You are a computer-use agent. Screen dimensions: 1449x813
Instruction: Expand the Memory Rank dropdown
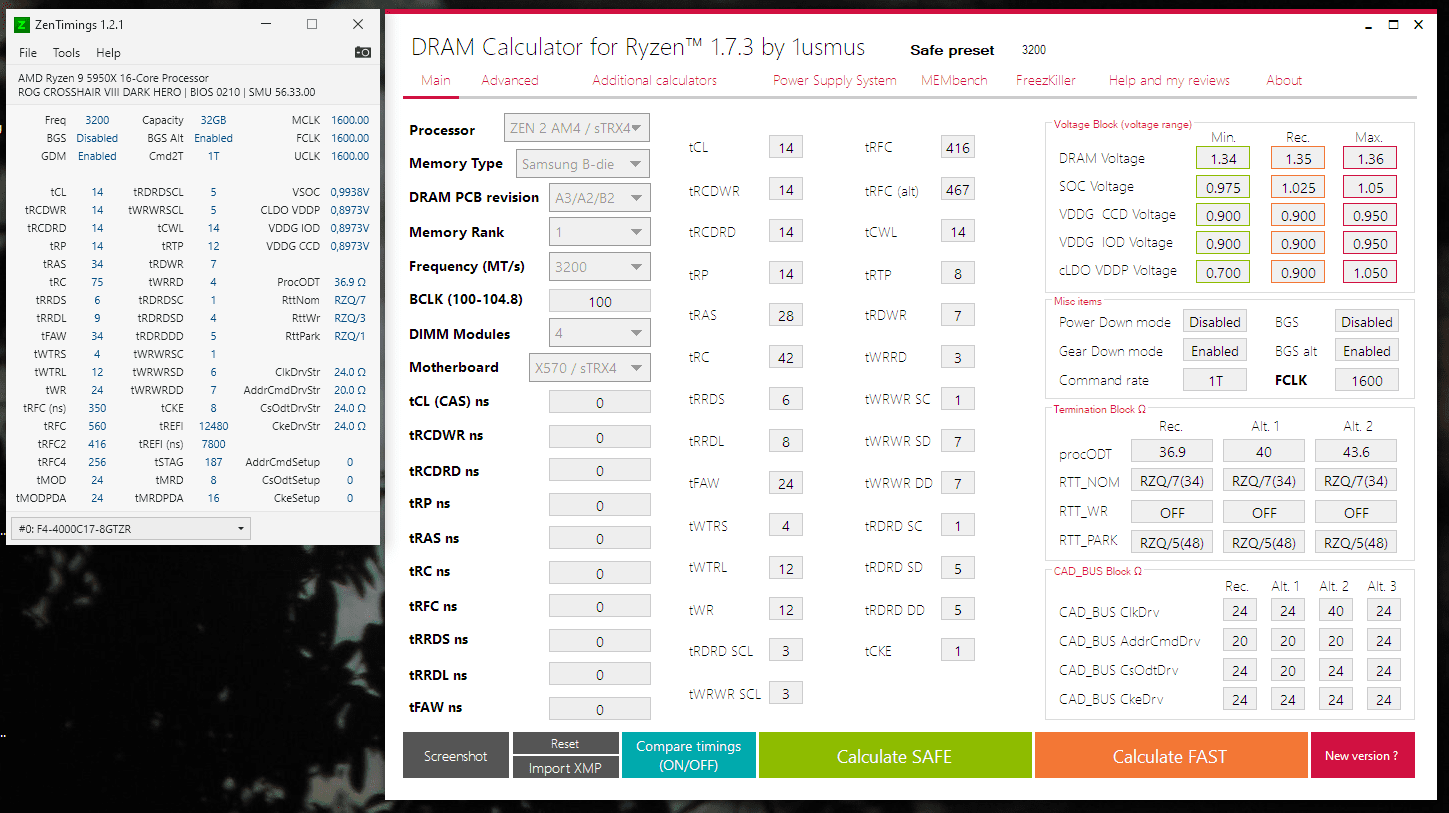click(600, 232)
